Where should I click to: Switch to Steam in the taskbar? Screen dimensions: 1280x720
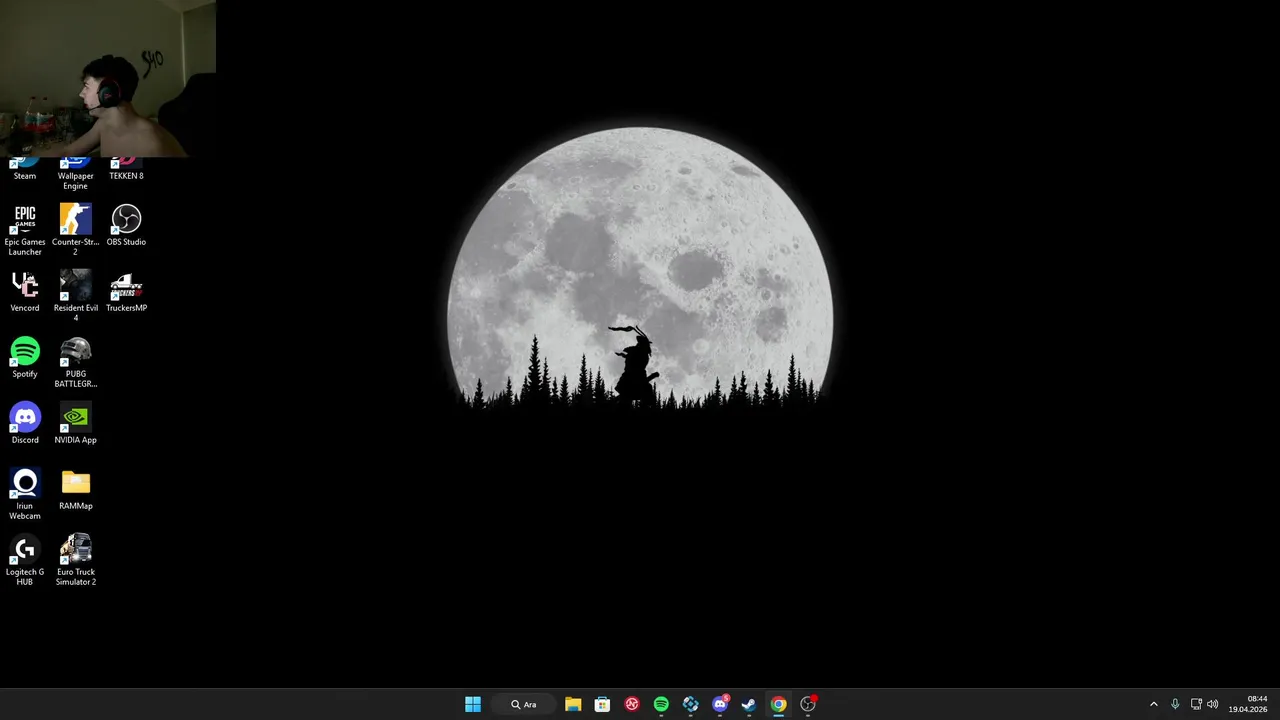(749, 704)
